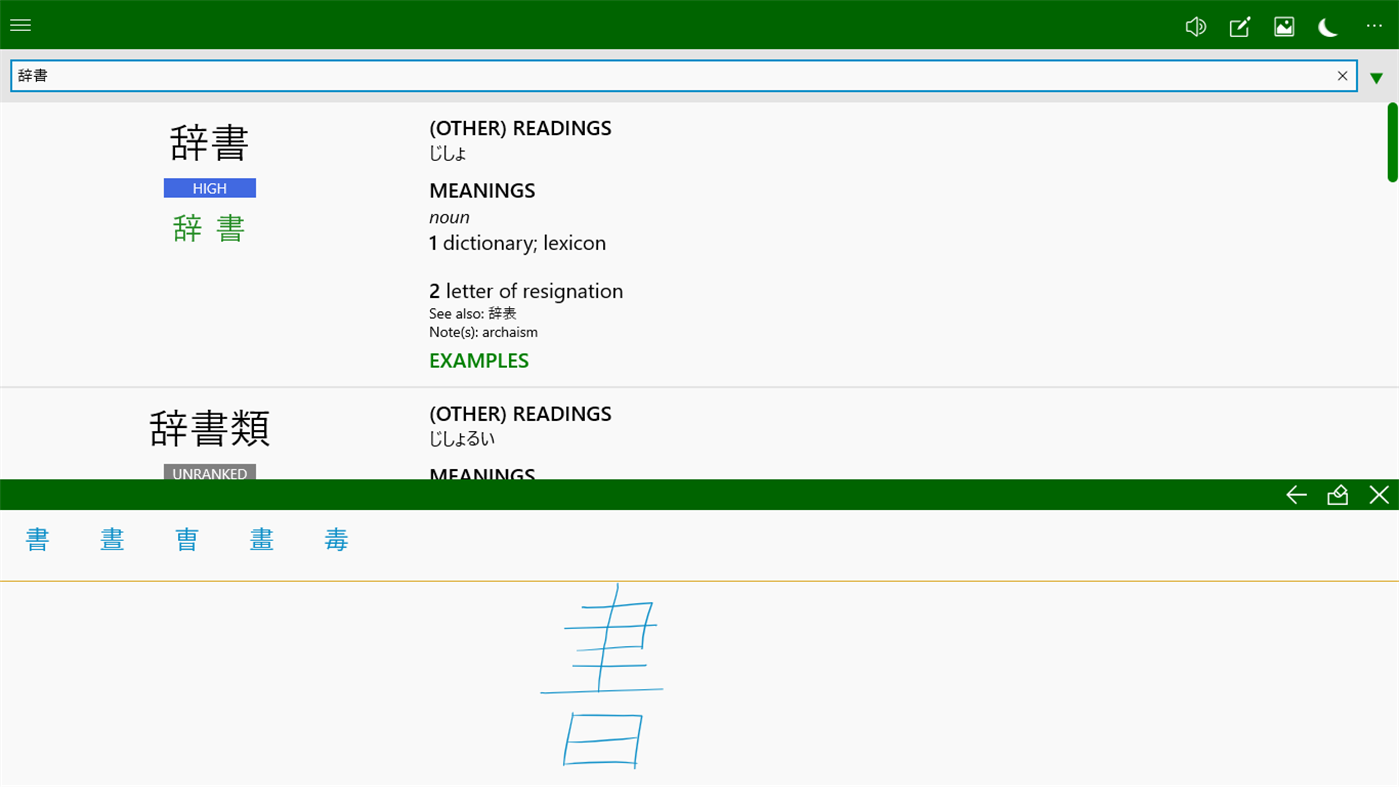Open the green search filter dropdown

(x=1376, y=77)
